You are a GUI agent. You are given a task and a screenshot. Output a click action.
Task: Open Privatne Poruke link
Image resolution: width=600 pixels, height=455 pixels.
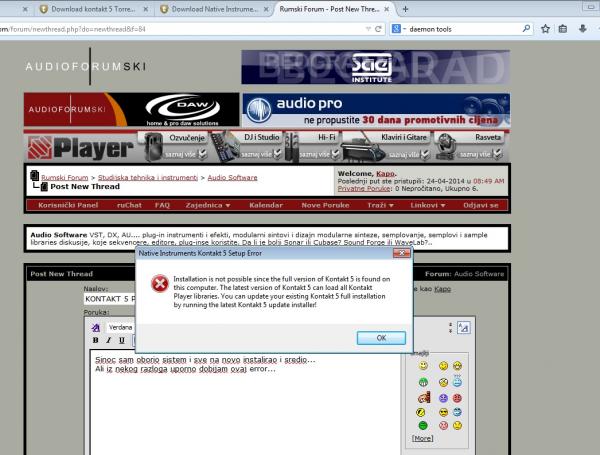pyautogui.click(x=364, y=188)
